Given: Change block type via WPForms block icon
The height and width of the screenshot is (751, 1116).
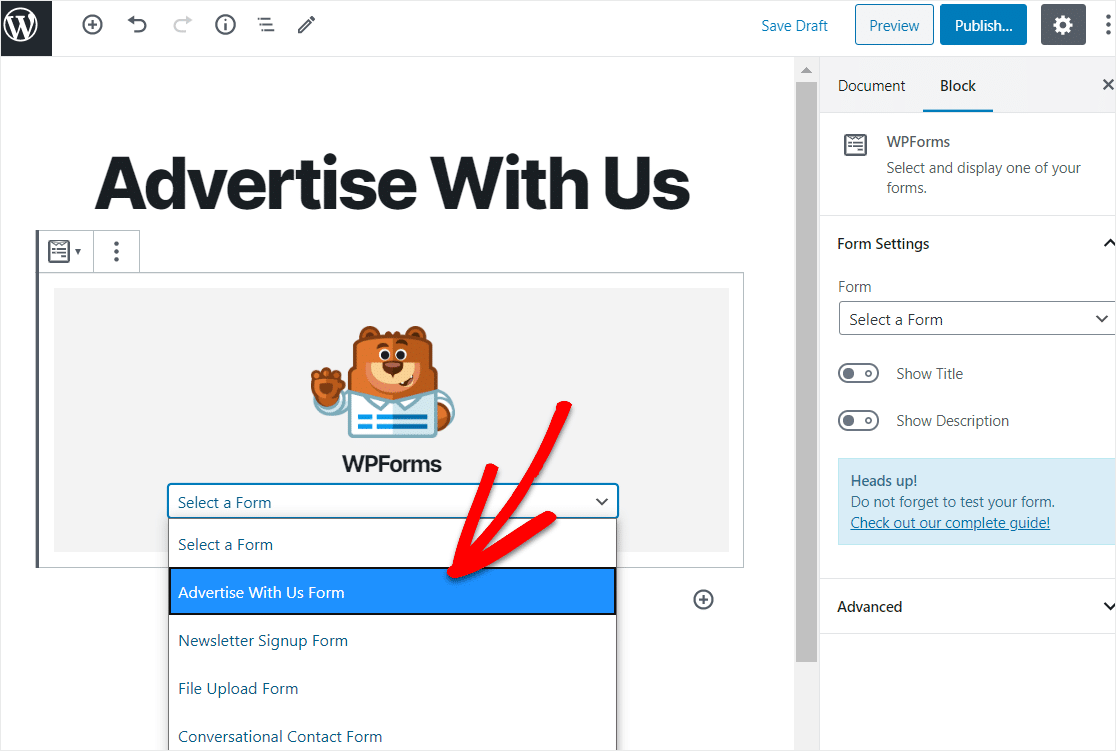Looking at the screenshot, I should point(64,251).
